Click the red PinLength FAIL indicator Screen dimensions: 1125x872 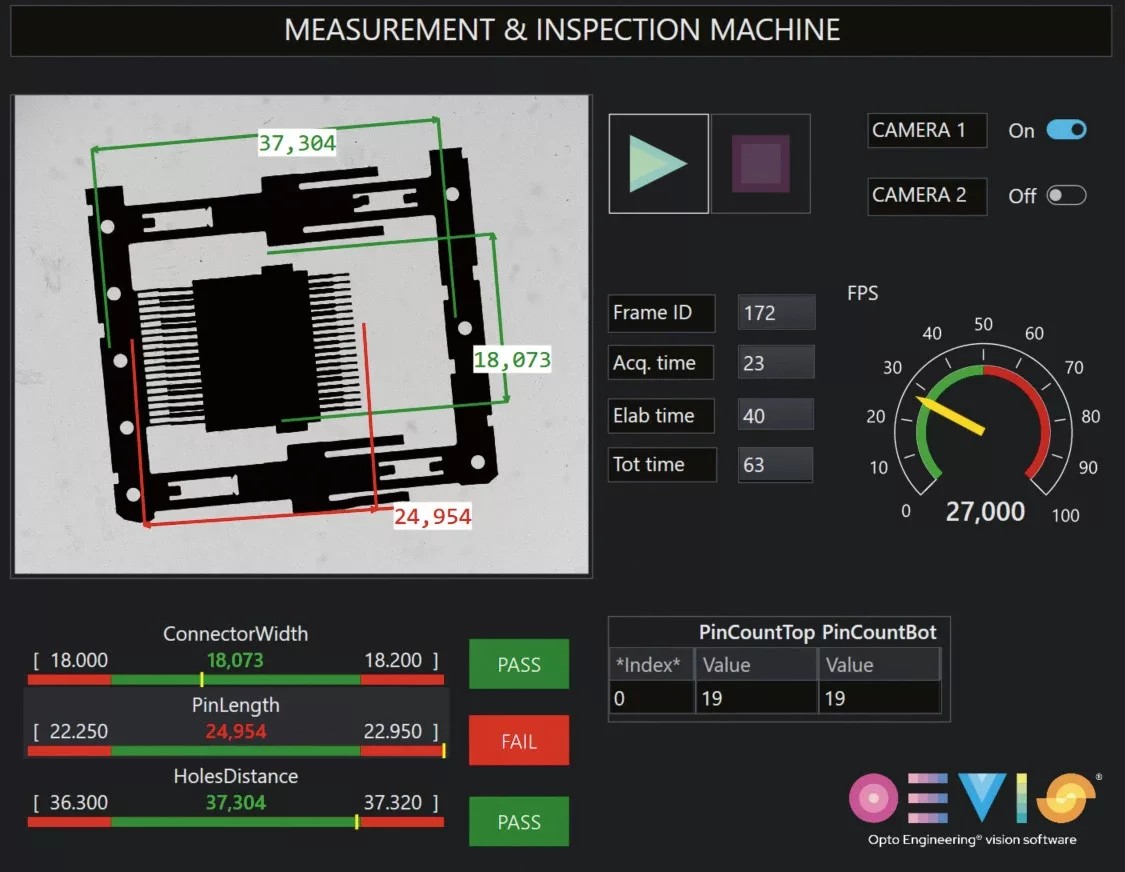point(518,741)
